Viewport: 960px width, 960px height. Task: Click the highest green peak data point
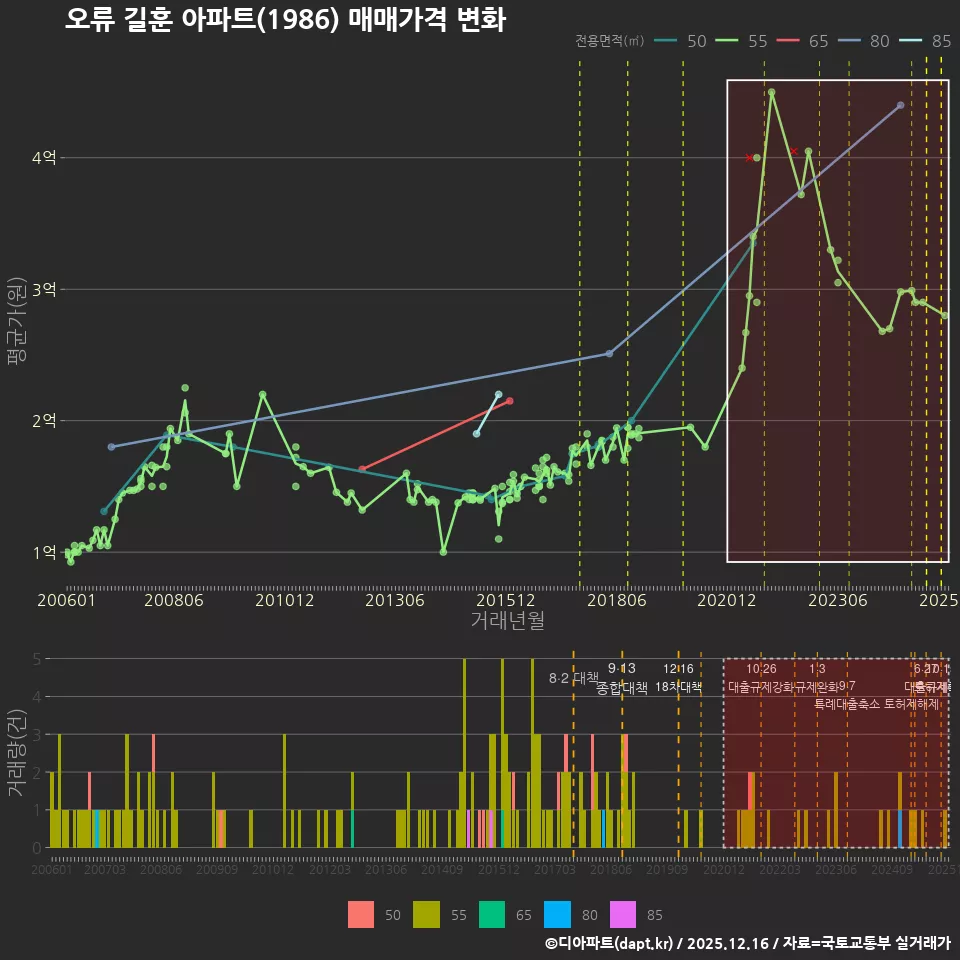coord(771,92)
